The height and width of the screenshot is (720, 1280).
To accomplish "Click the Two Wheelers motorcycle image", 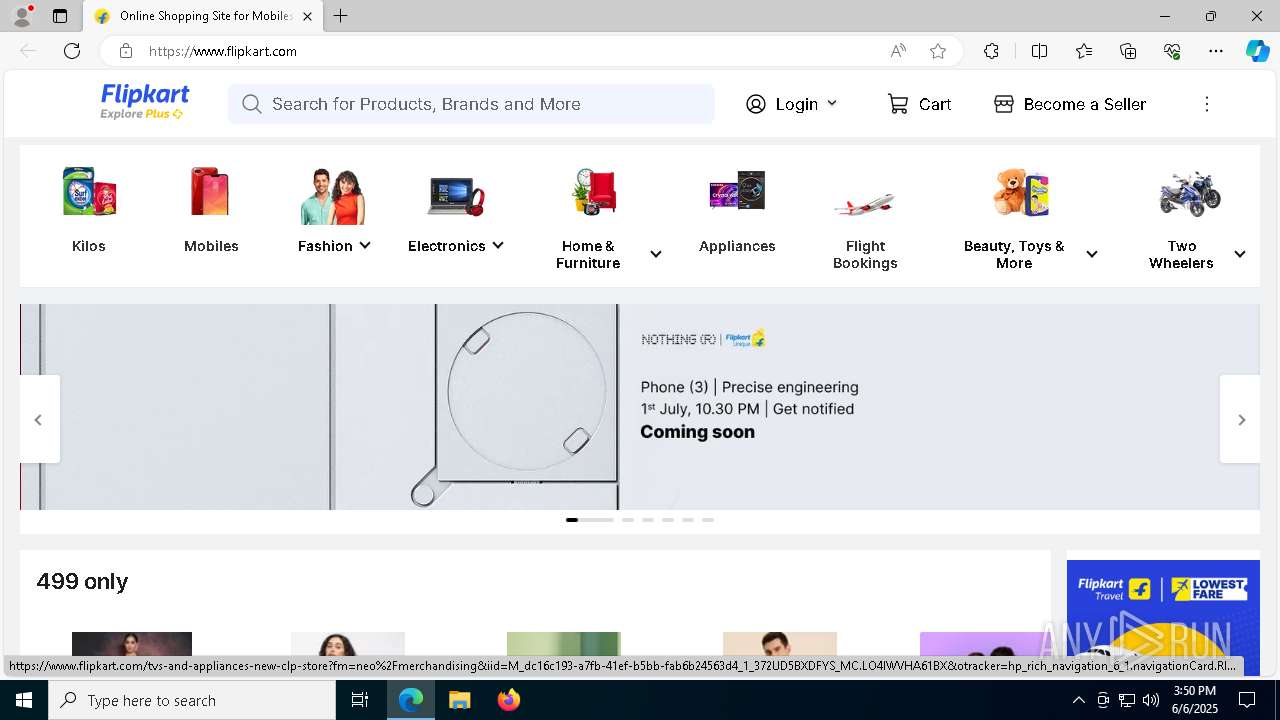I will (x=1190, y=193).
